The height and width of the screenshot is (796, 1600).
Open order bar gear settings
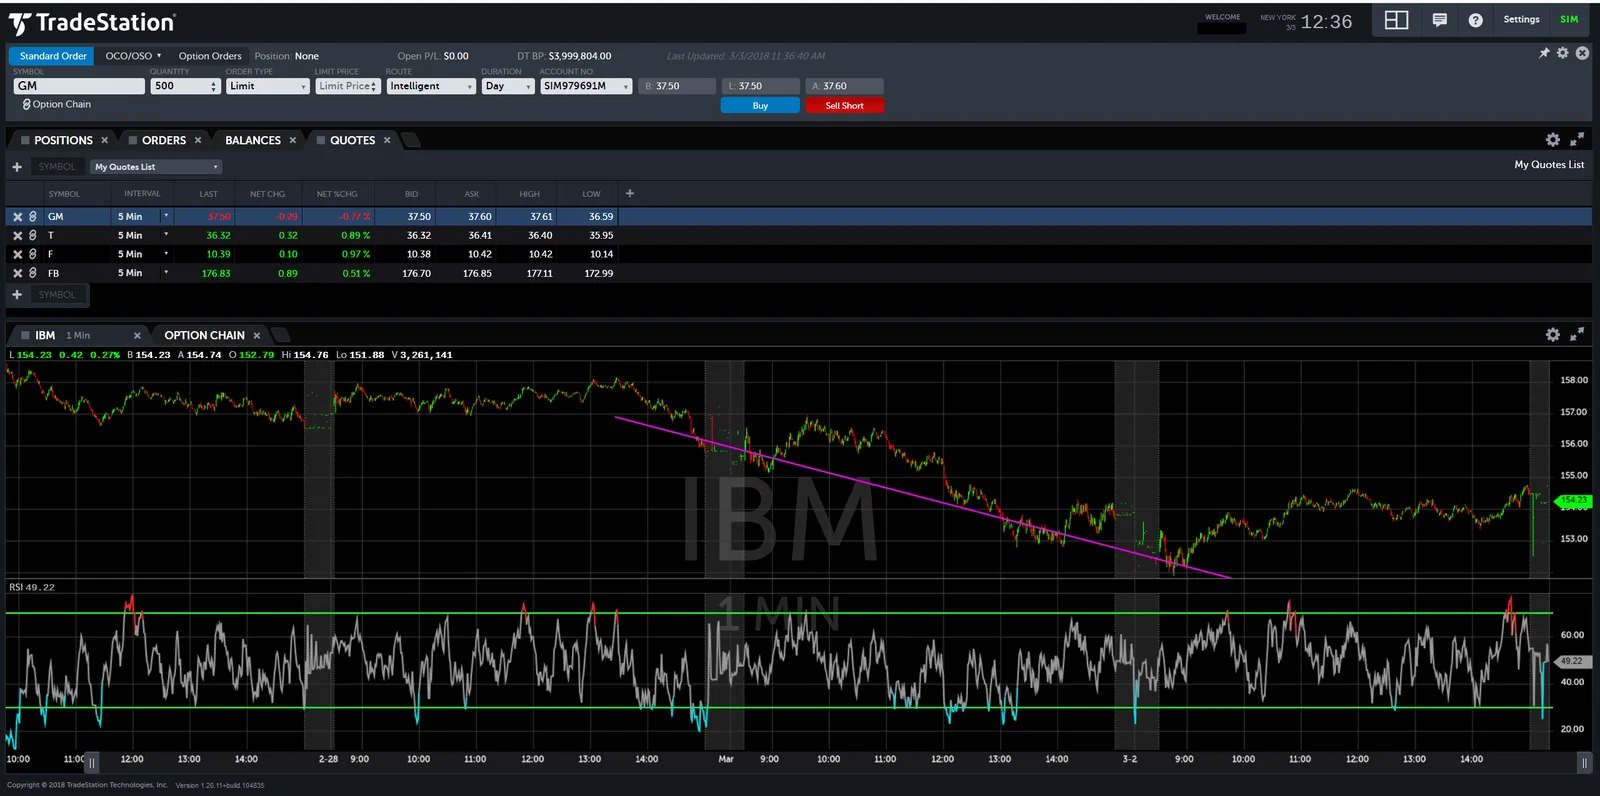point(1563,53)
